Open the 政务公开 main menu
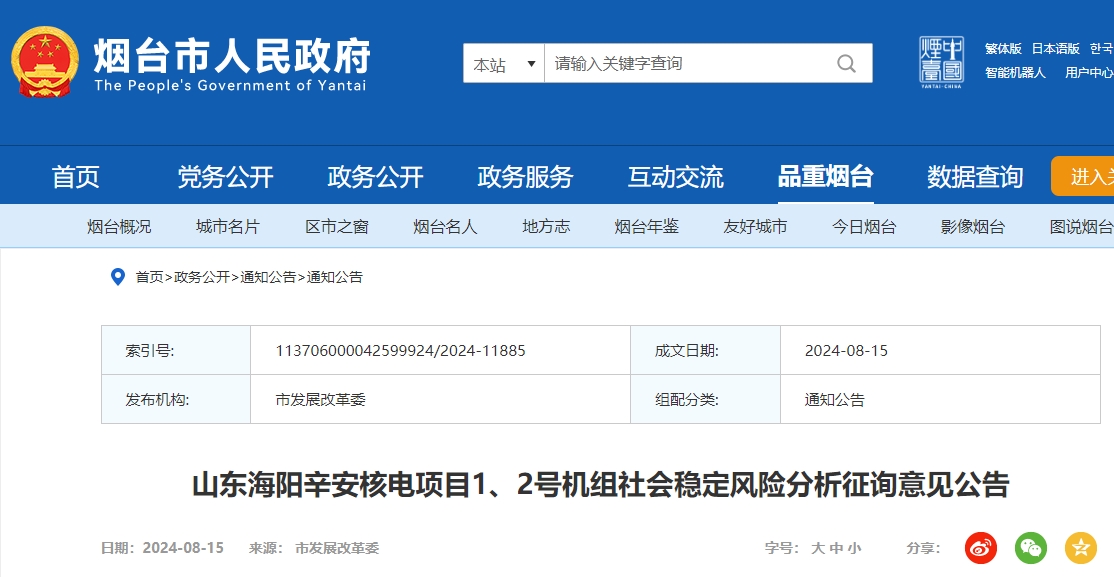Image resolution: width=1114 pixels, height=577 pixels. point(375,177)
